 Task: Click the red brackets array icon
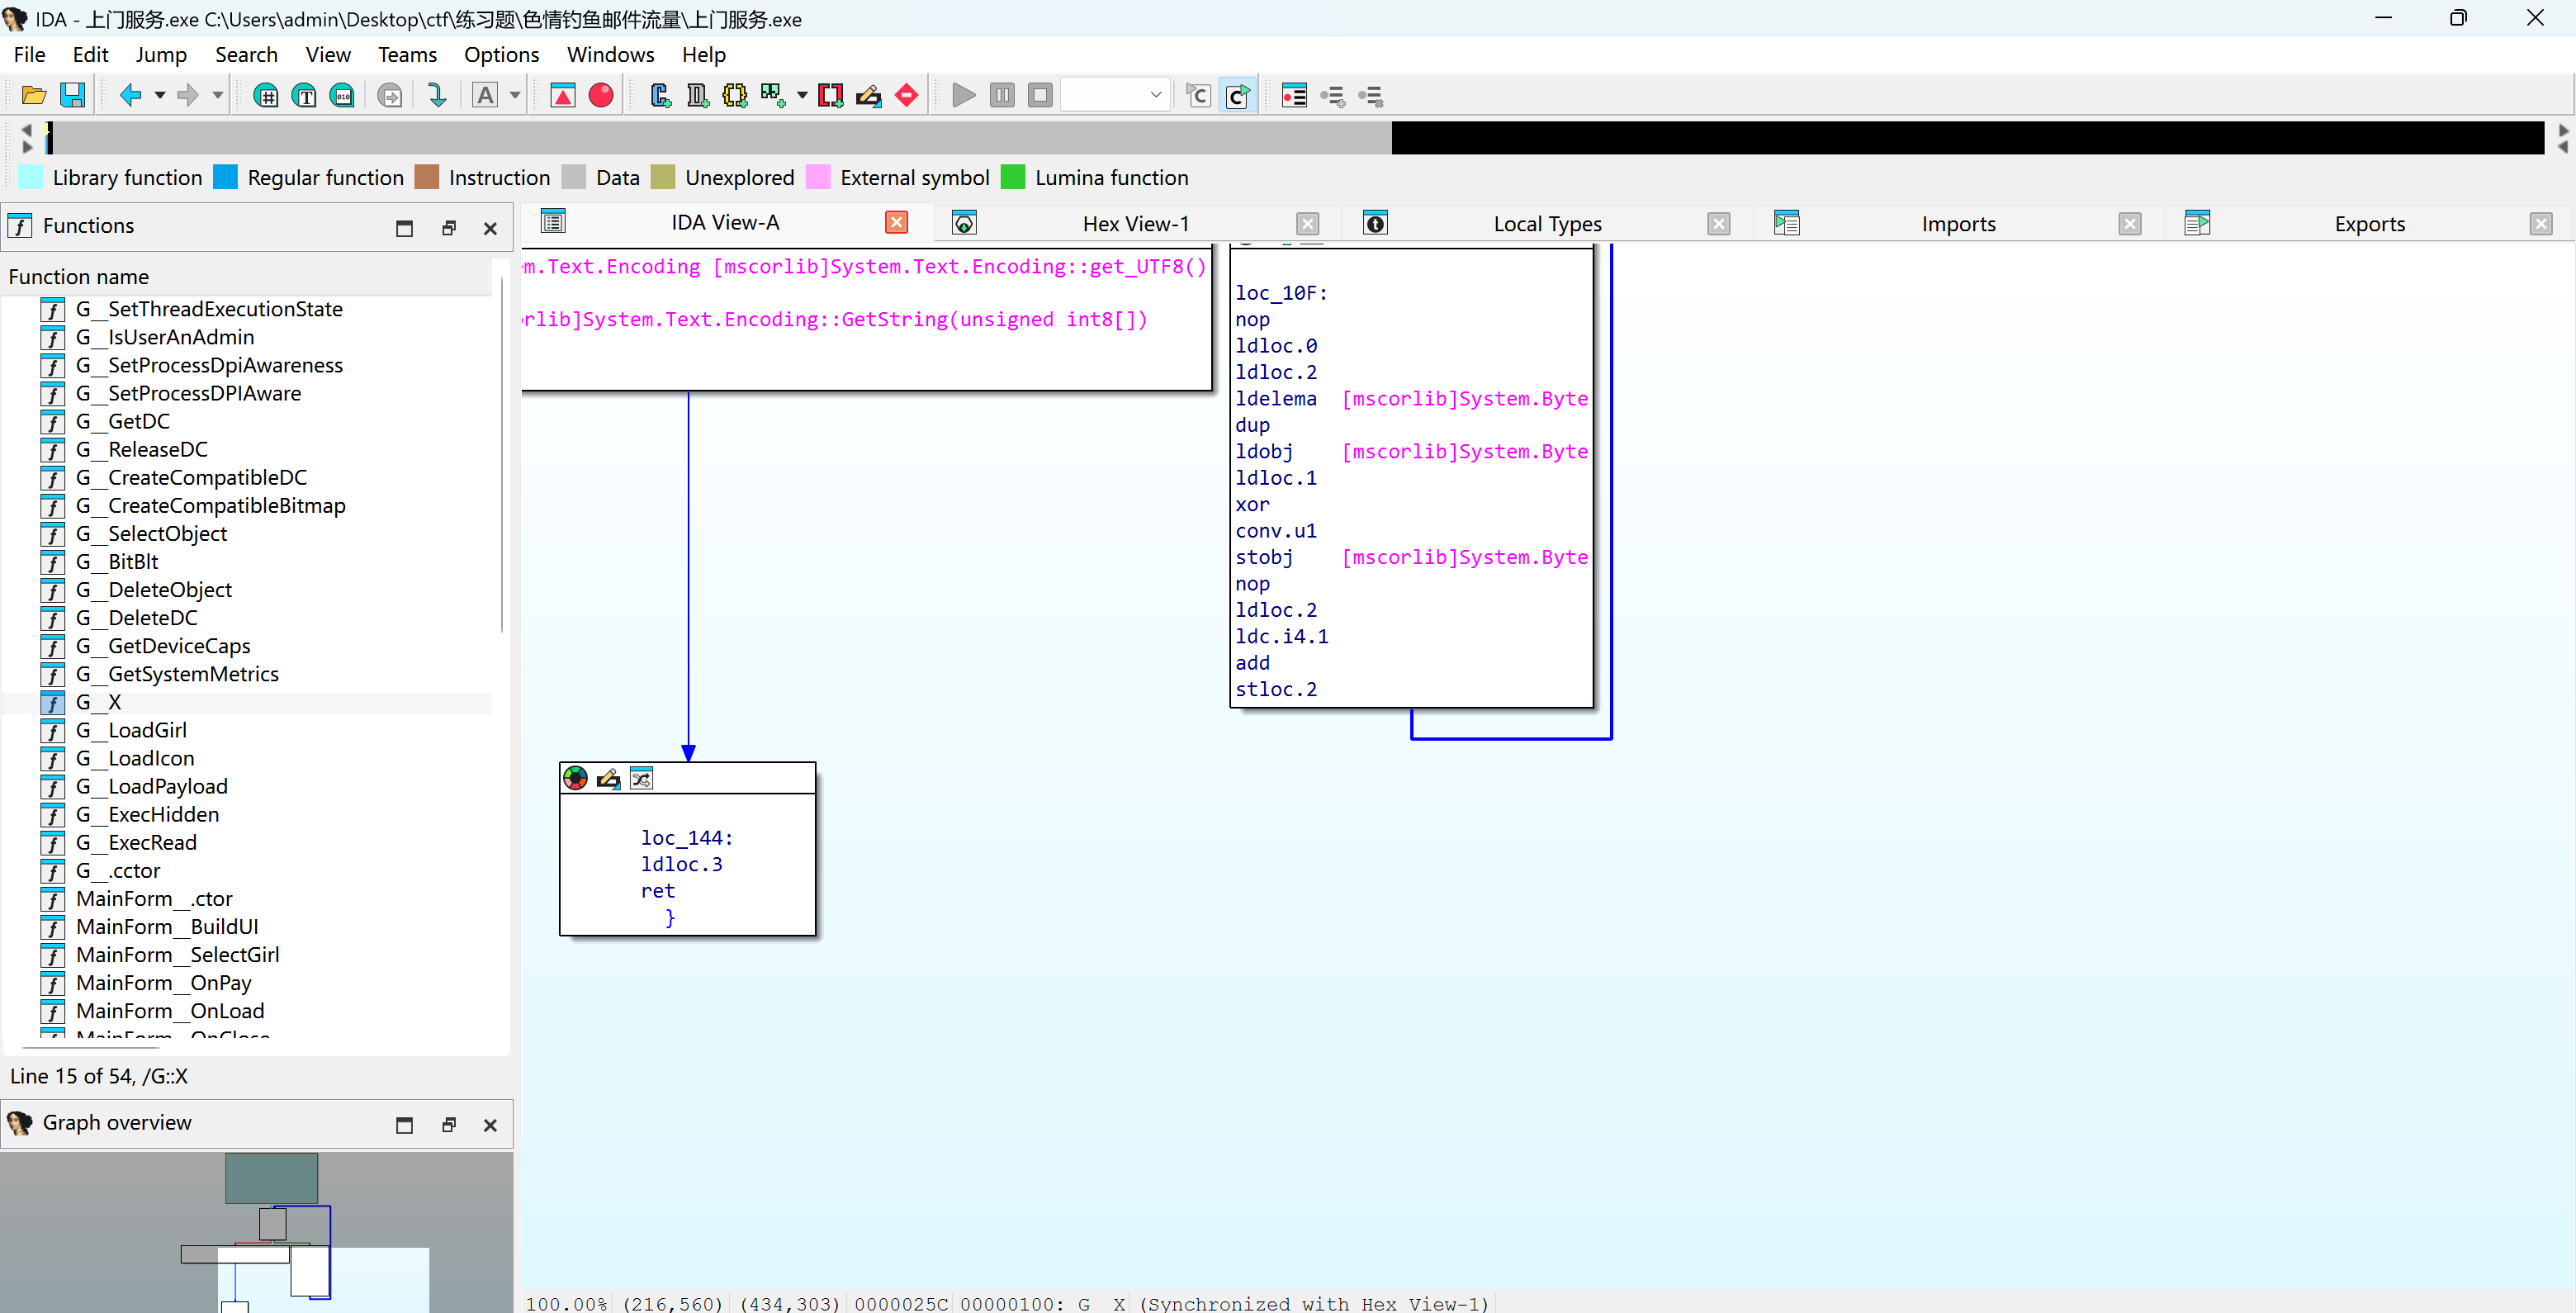coord(830,96)
